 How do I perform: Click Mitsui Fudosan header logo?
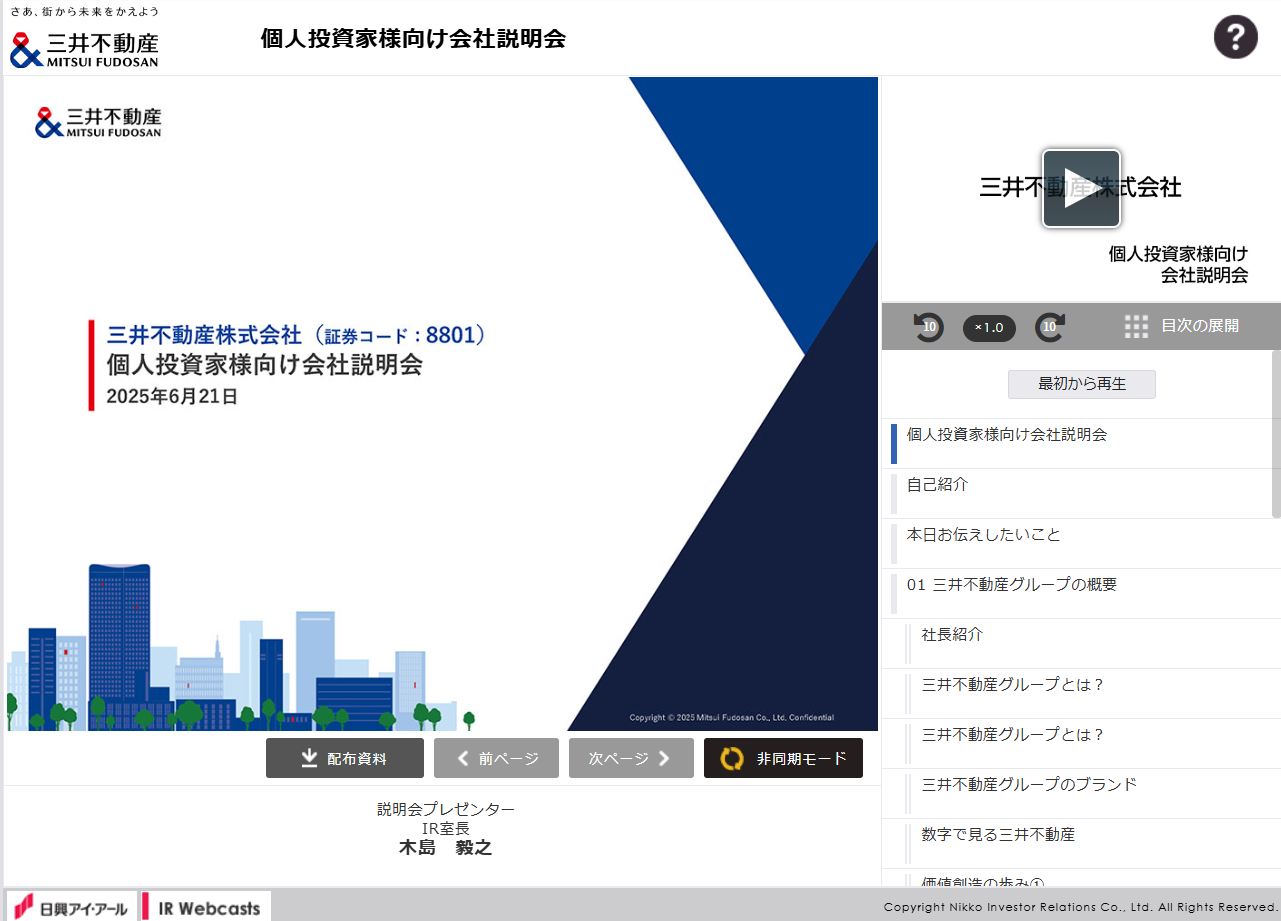[84, 48]
